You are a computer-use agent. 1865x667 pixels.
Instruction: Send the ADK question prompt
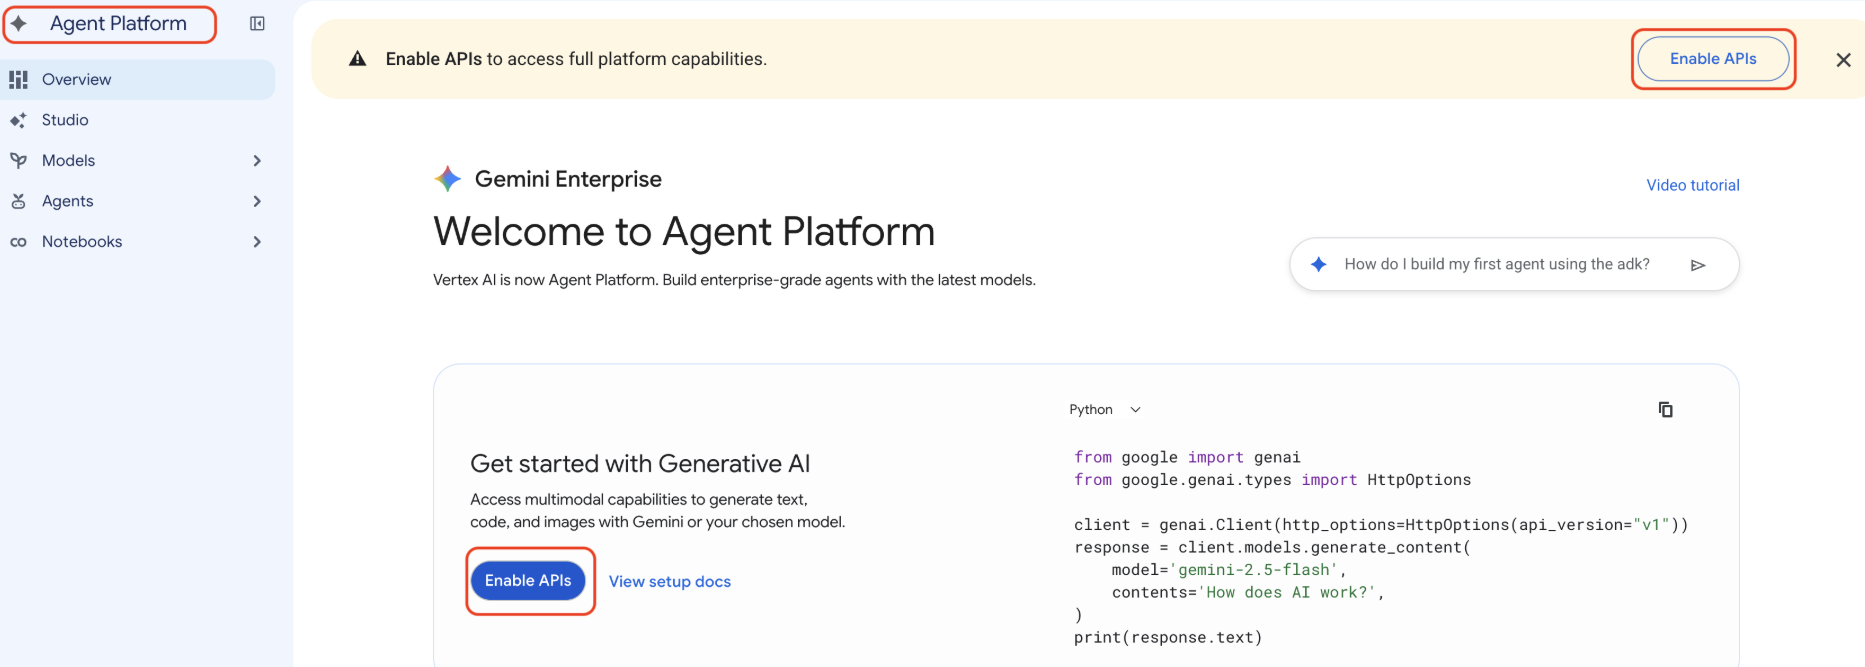(1697, 265)
